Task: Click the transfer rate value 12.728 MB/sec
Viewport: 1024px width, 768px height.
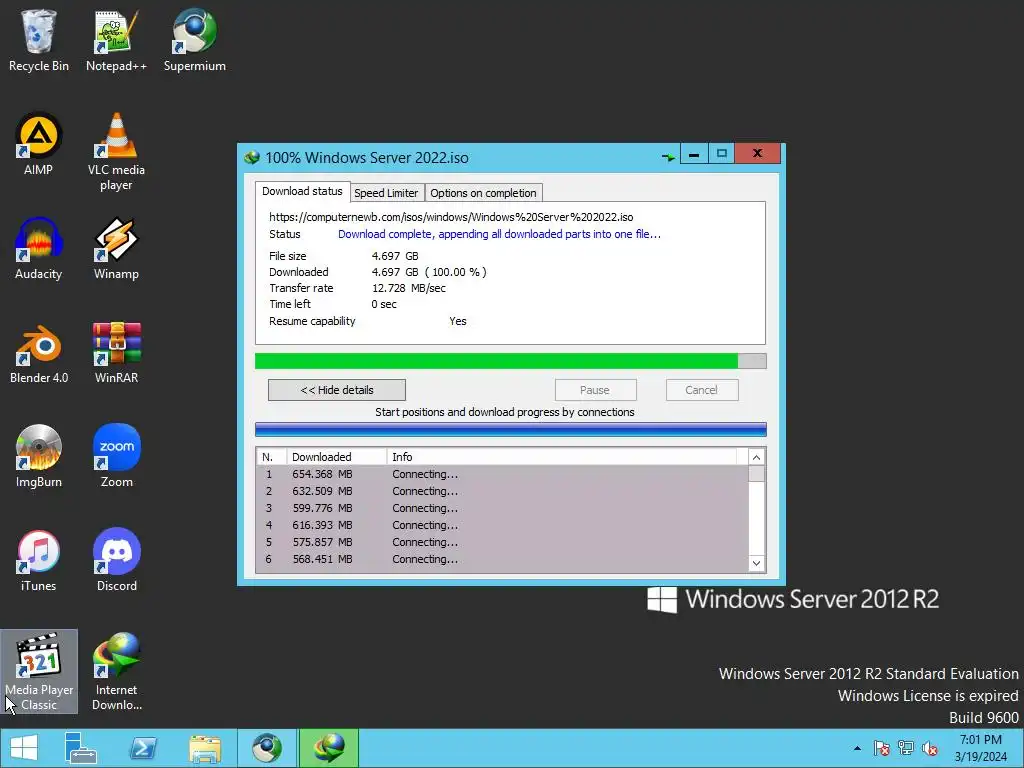Action: click(x=409, y=288)
